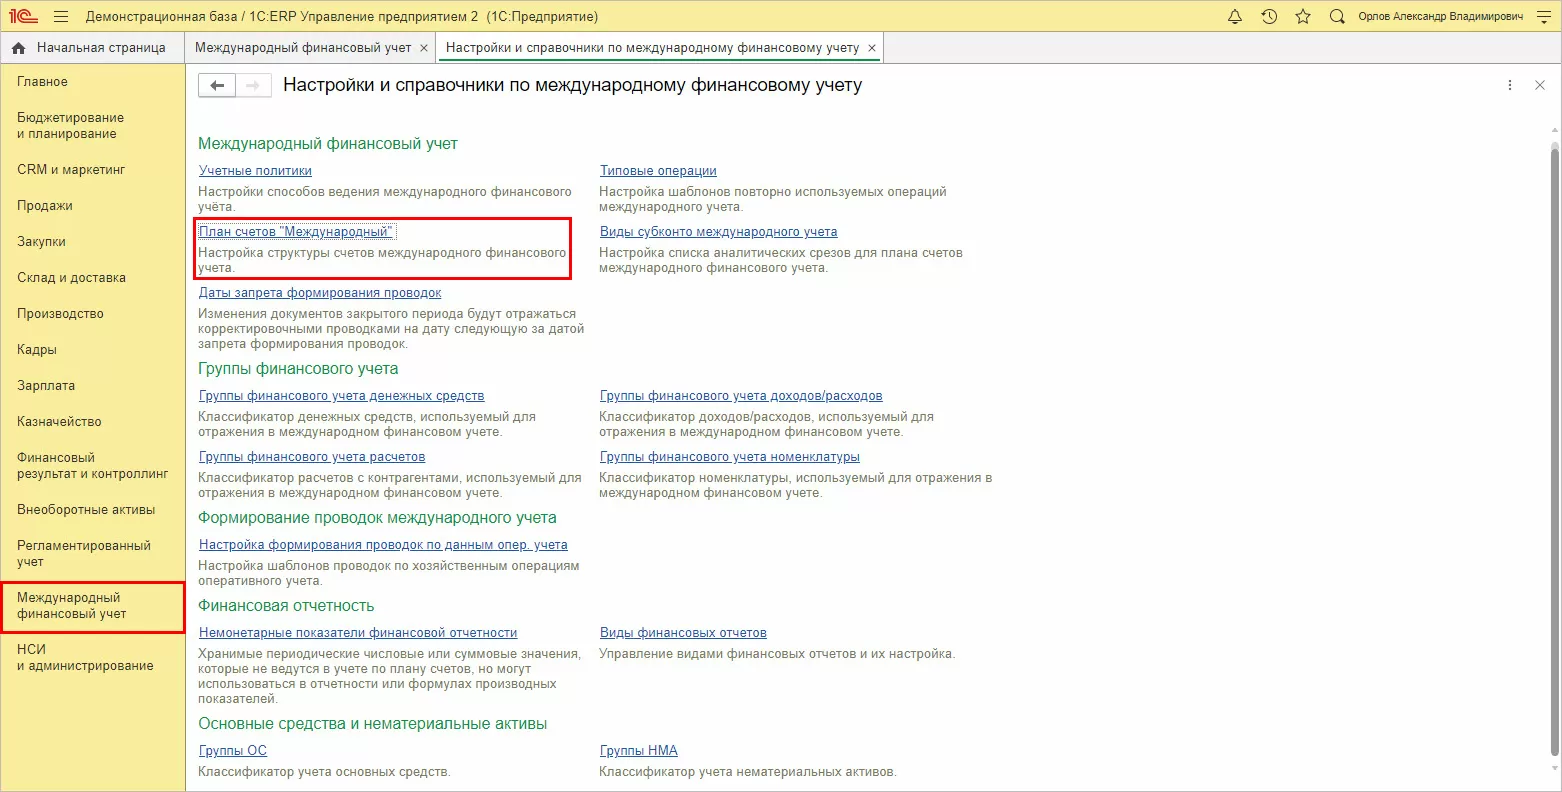Open Закупки section
This screenshot has height=792, width=1562.
(42, 242)
